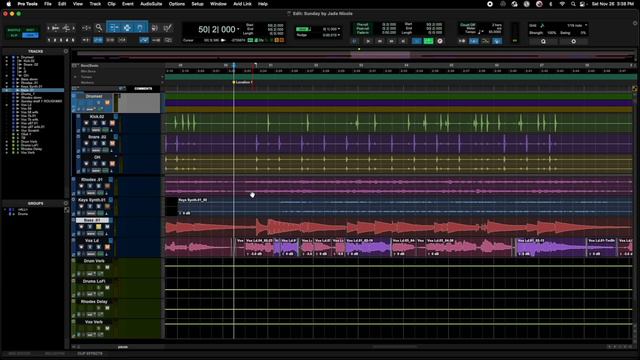Click horizontal zoom out arrow

pos(49,28)
